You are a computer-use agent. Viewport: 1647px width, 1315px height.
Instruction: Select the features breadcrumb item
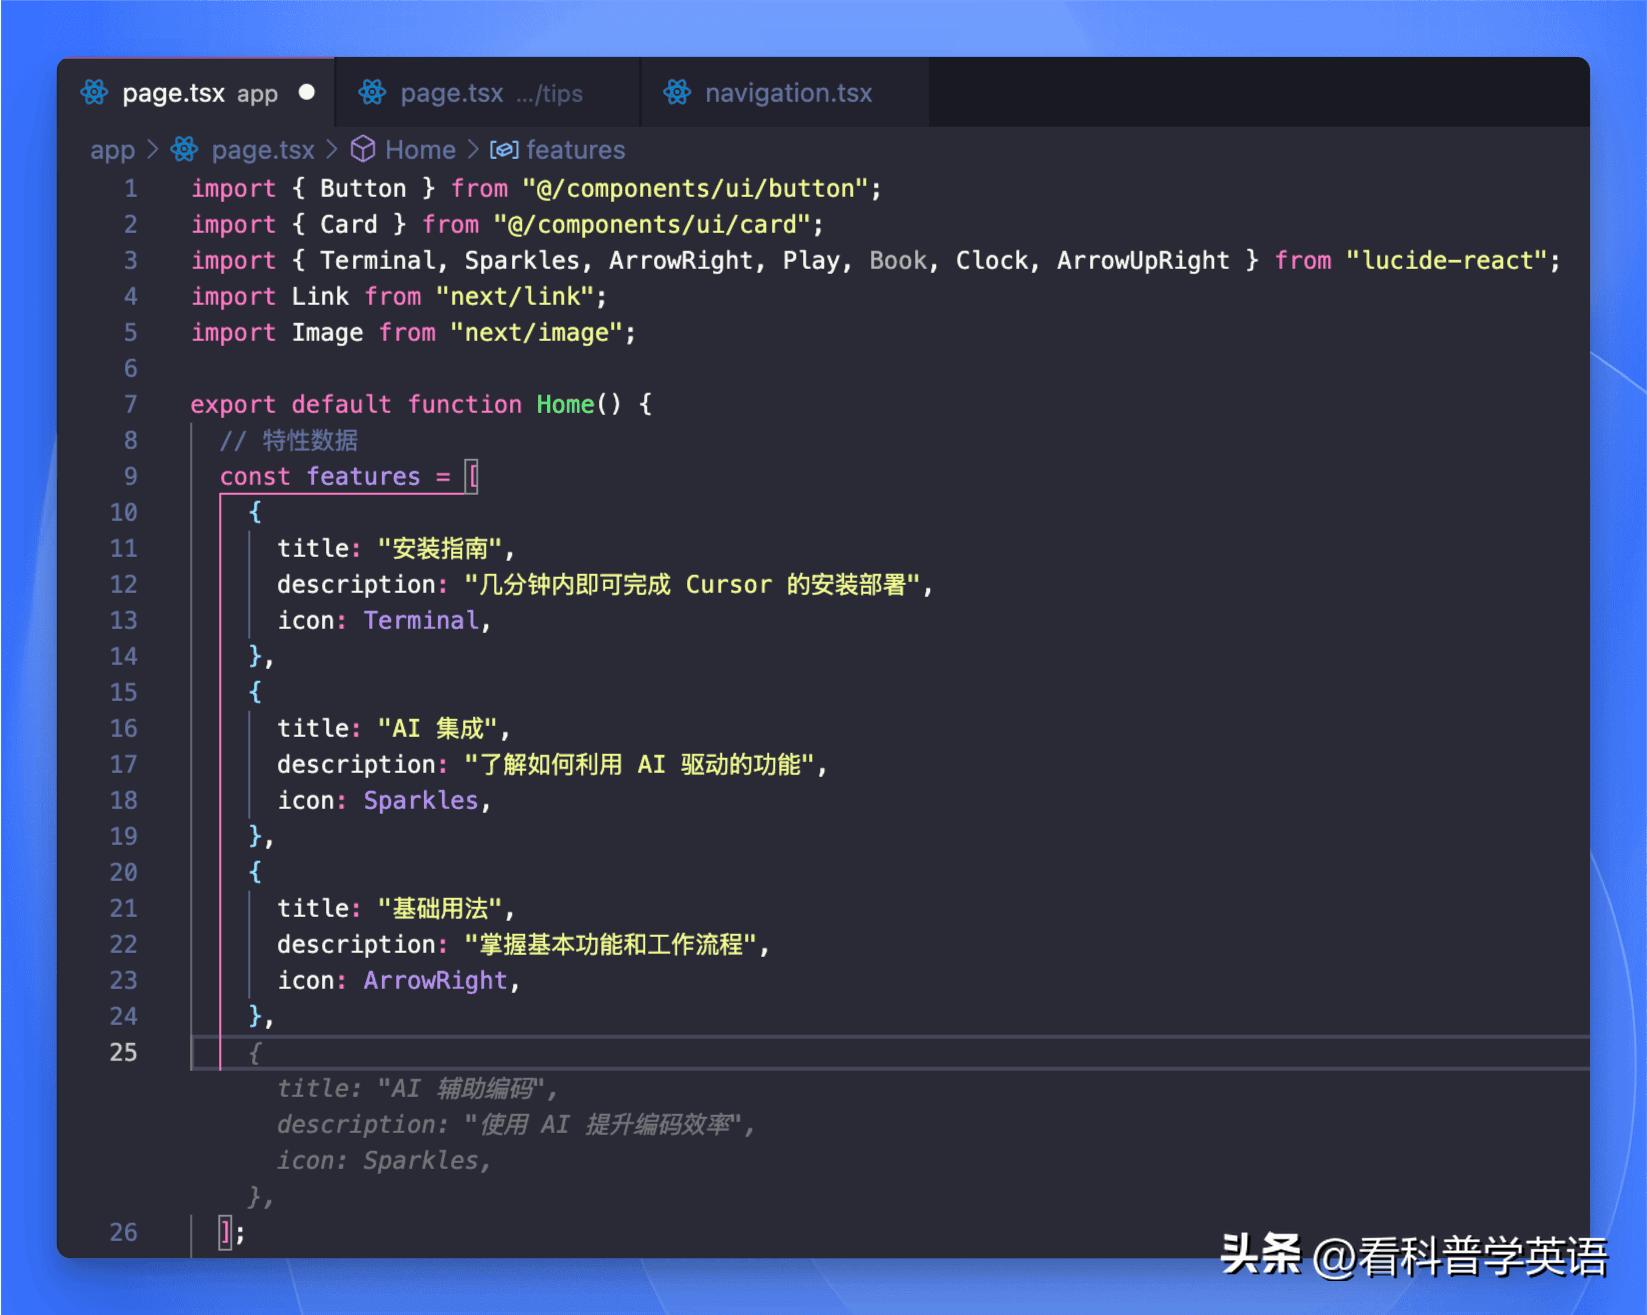click(x=575, y=150)
